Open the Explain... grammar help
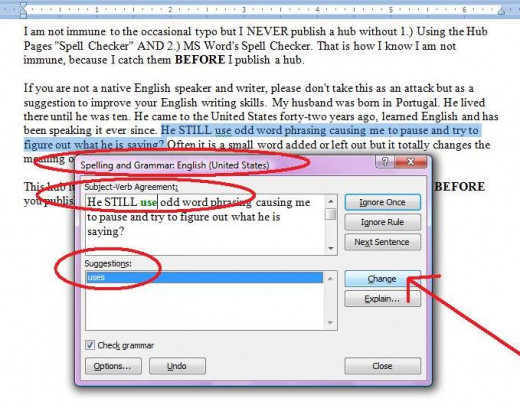The image size is (520, 405). pyautogui.click(x=382, y=299)
